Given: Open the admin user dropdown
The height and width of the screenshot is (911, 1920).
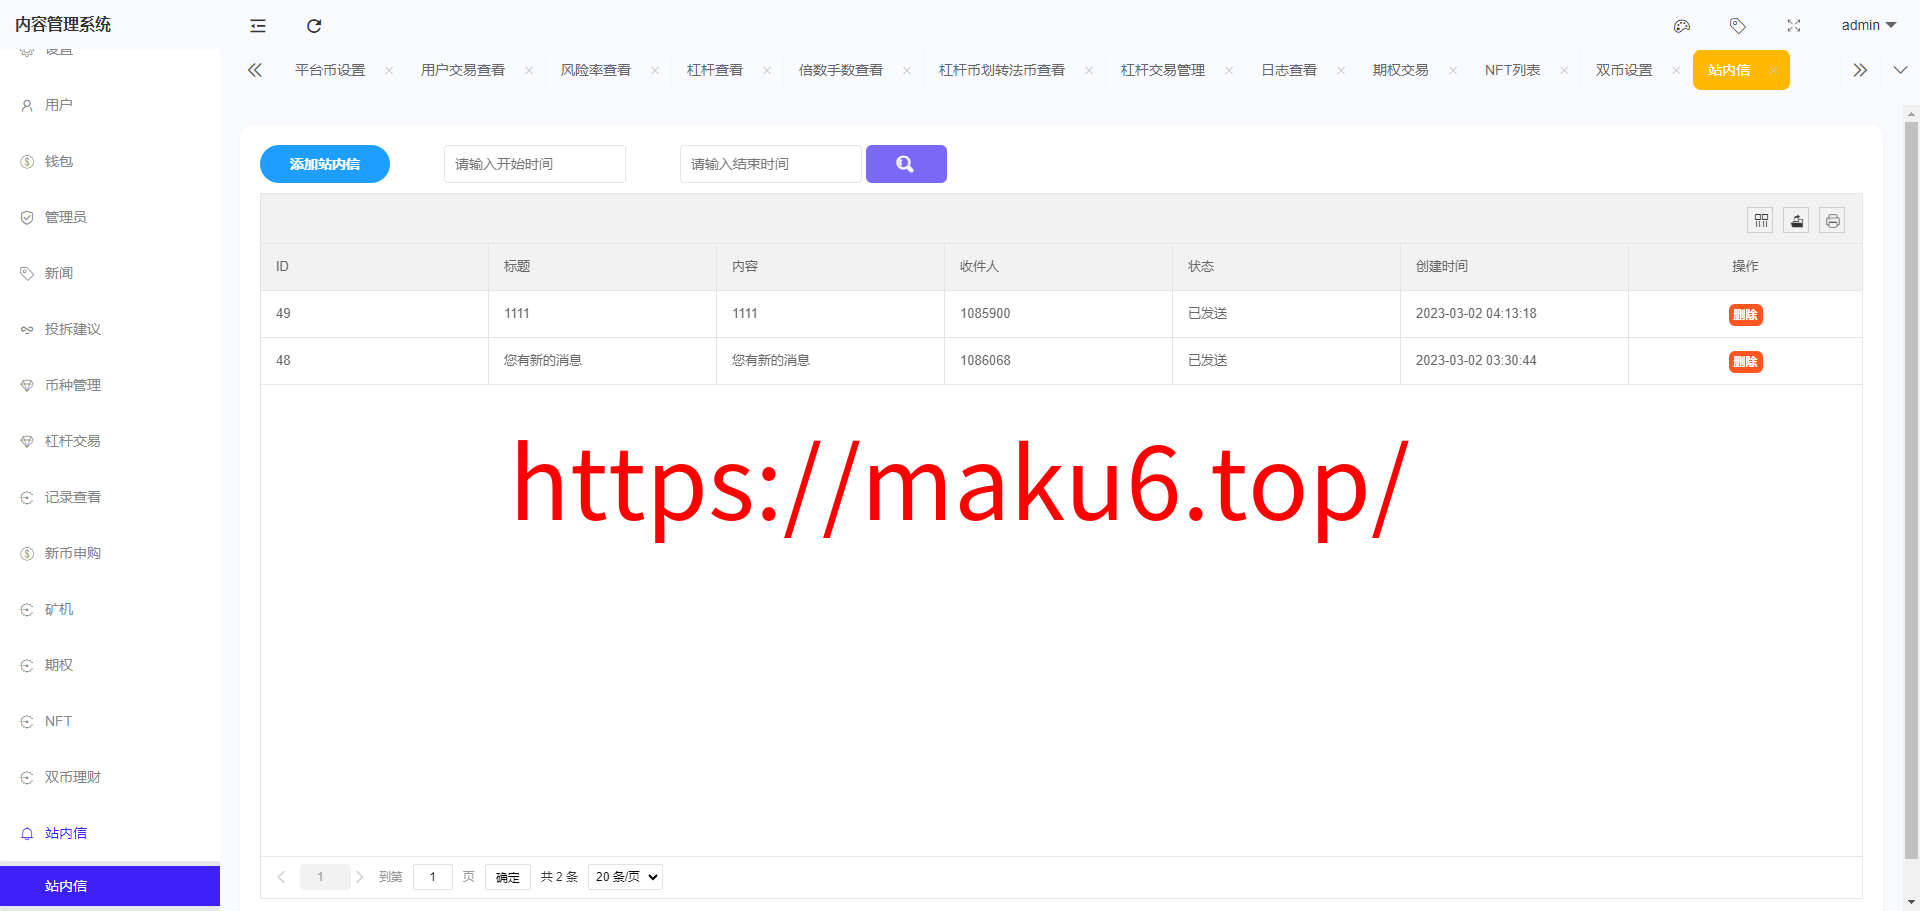Looking at the screenshot, I should click(x=1868, y=25).
